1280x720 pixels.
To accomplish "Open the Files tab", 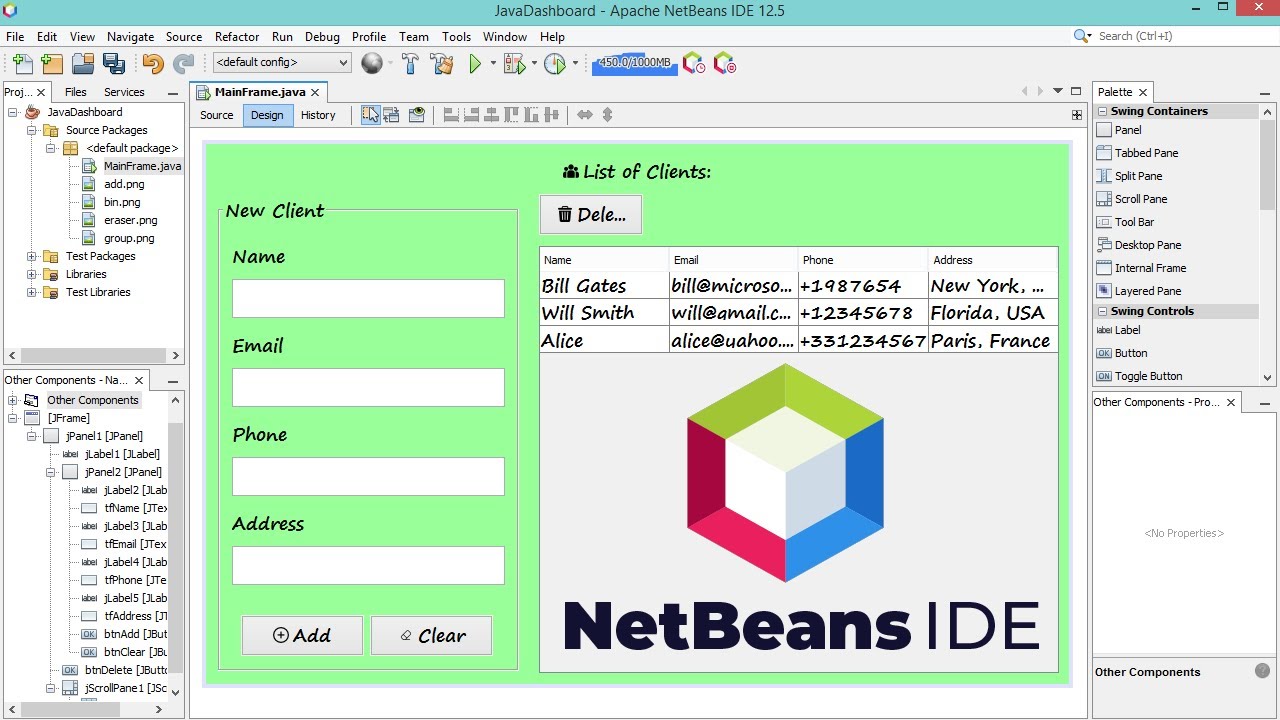I will coord(76,92).
